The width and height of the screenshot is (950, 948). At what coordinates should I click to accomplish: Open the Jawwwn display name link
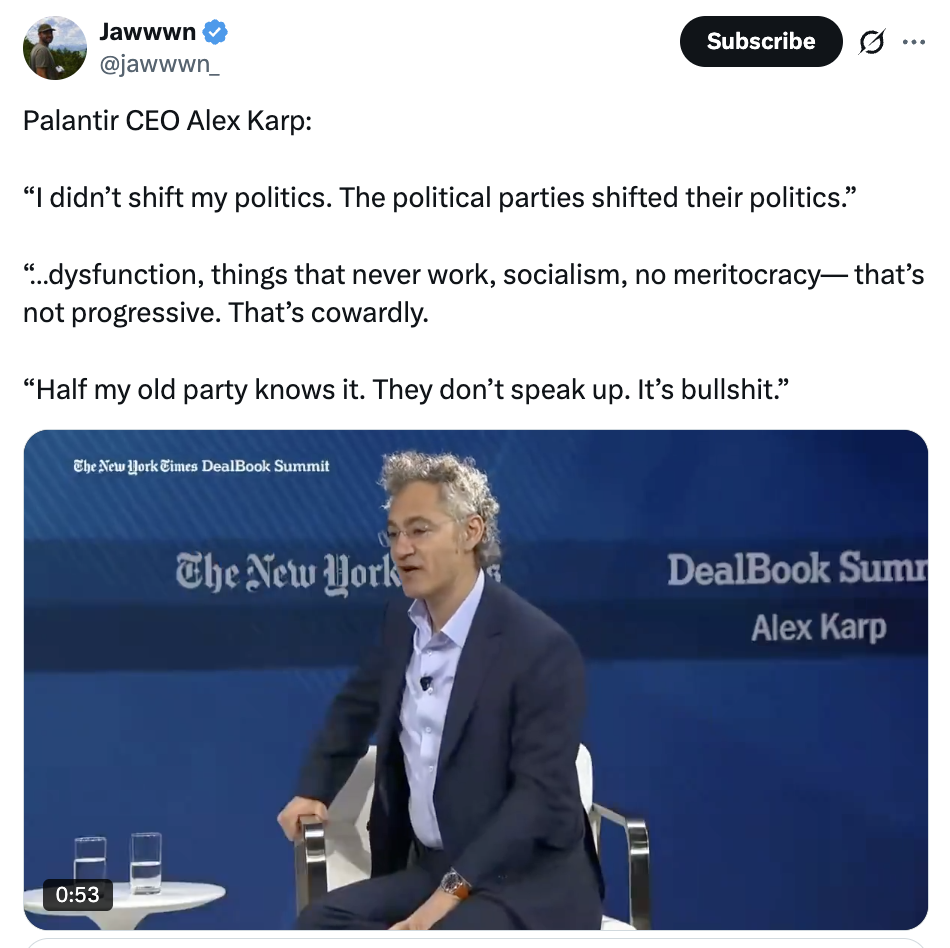tap(147, 31)
